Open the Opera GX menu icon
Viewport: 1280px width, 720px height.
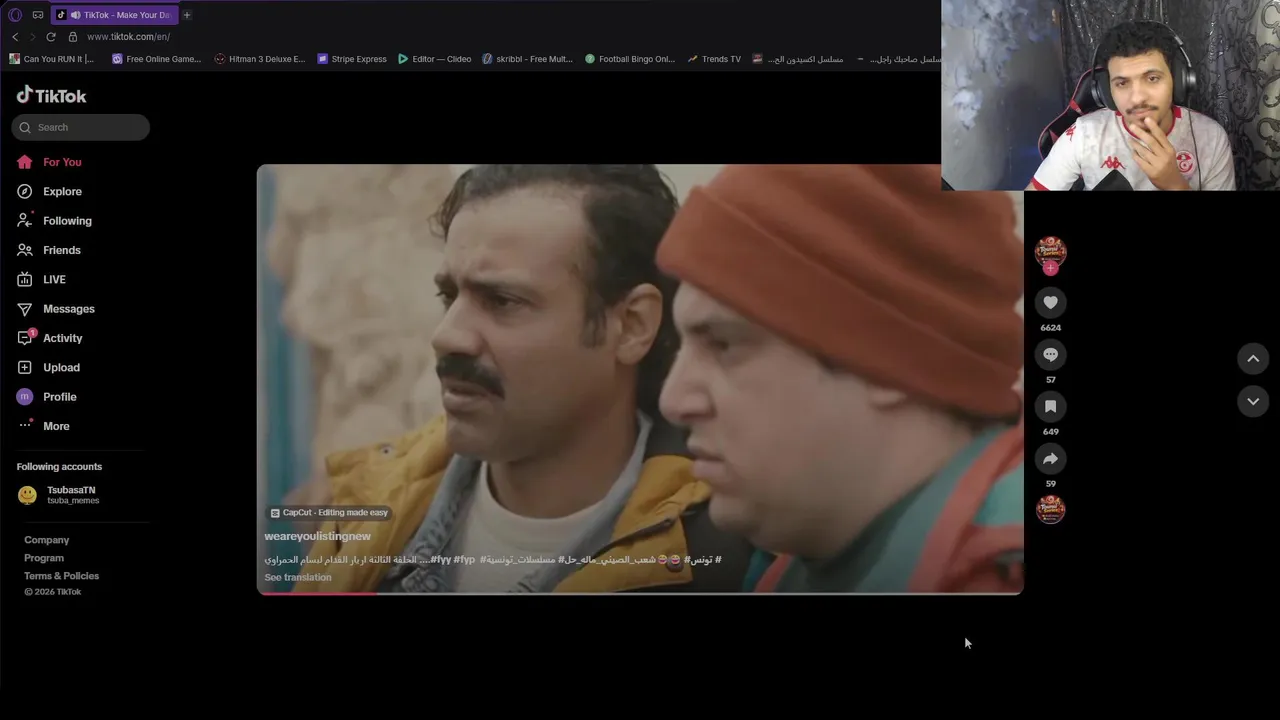click(15, 15)
